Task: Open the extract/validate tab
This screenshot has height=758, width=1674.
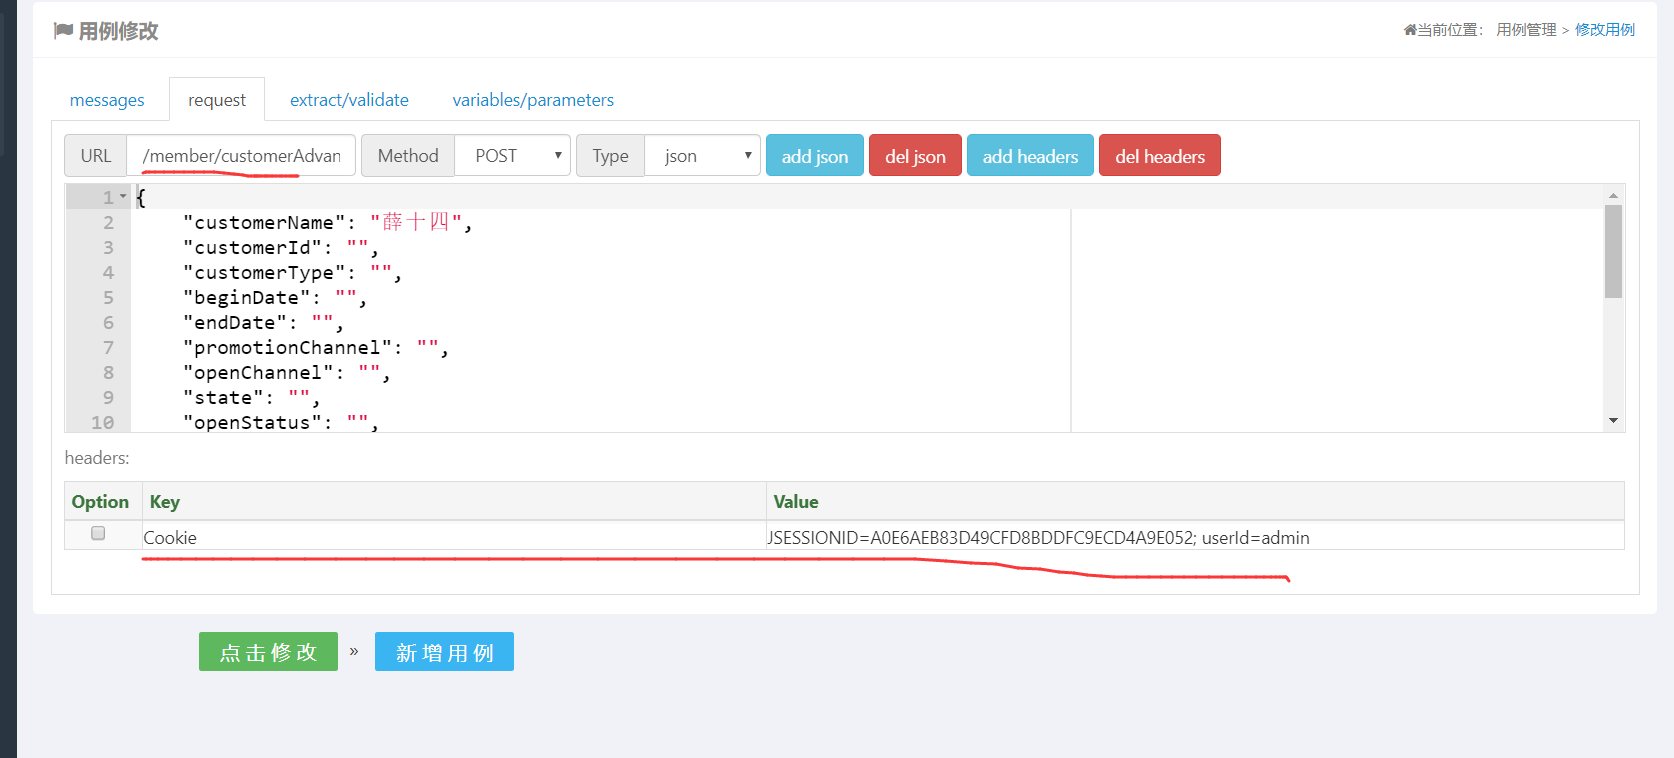Action: tap(349, 100)
